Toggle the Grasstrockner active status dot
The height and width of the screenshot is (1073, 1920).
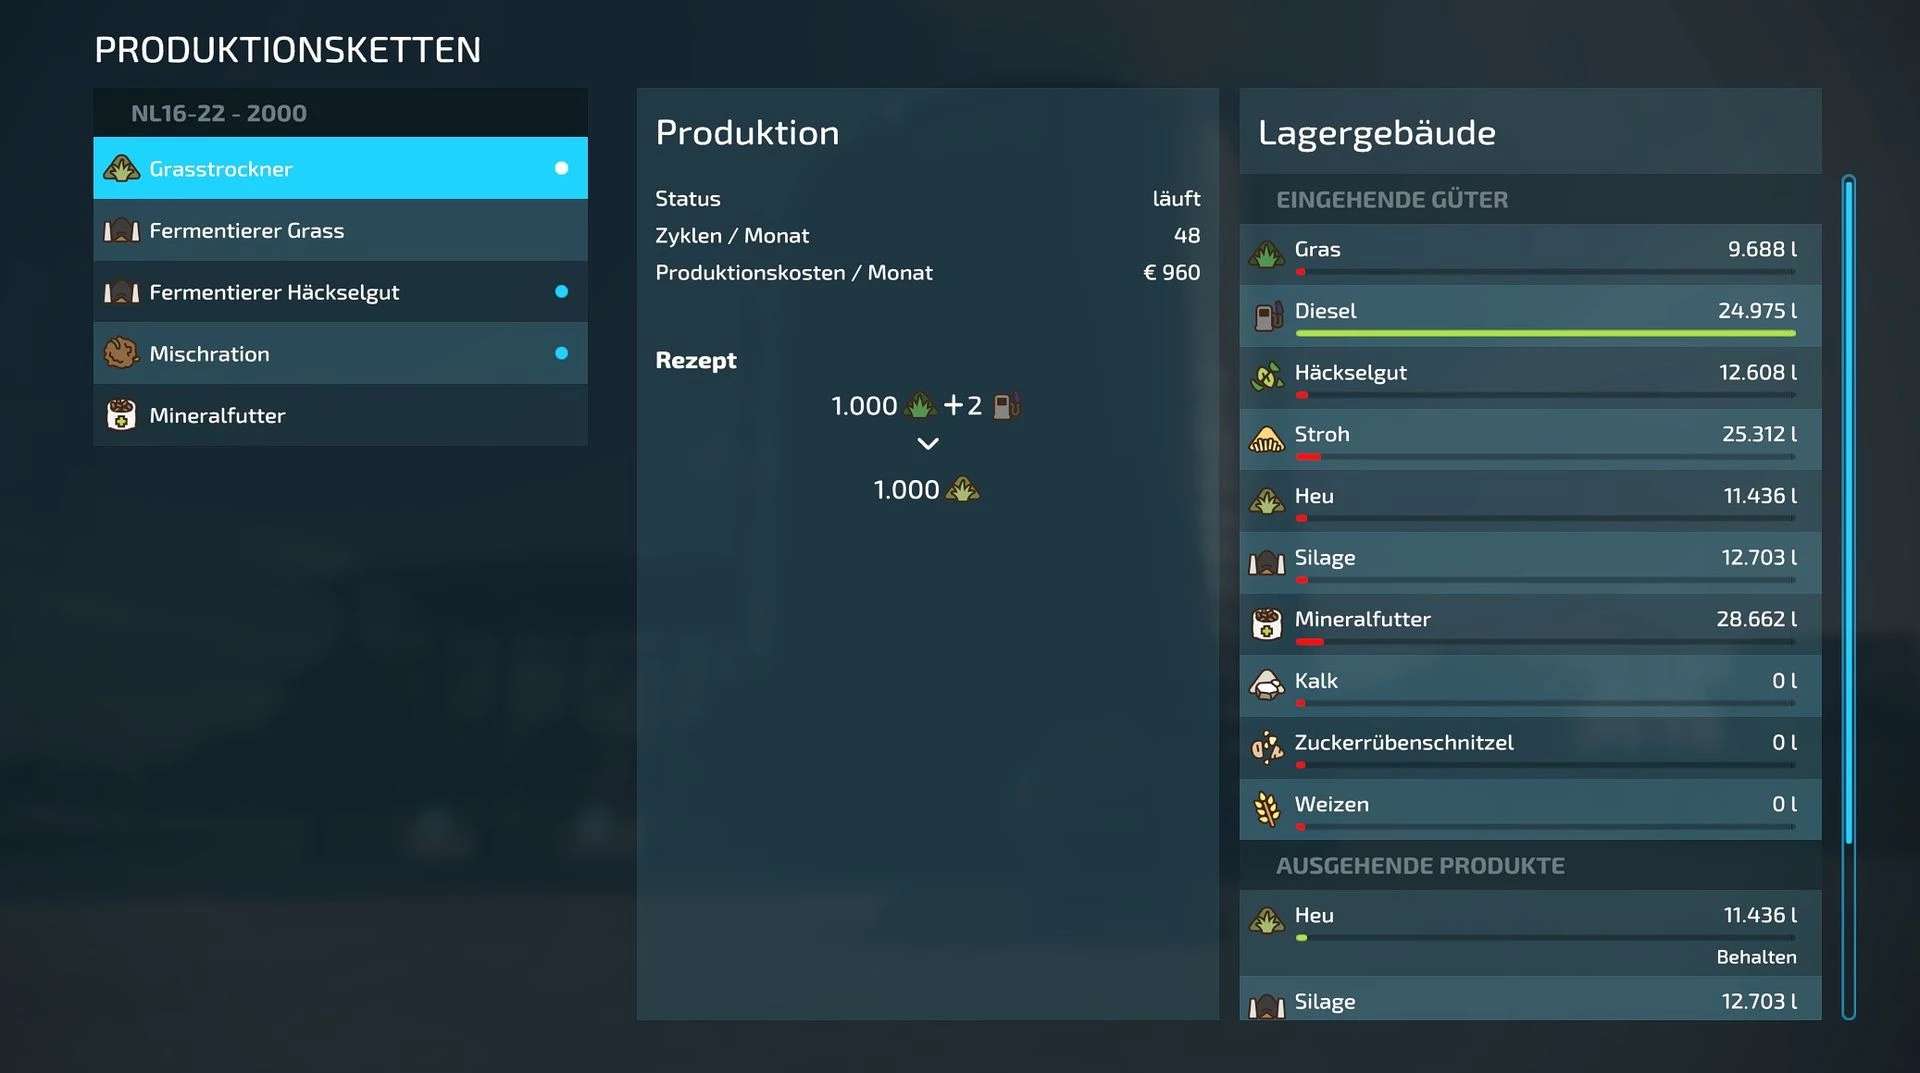point(561,168)
